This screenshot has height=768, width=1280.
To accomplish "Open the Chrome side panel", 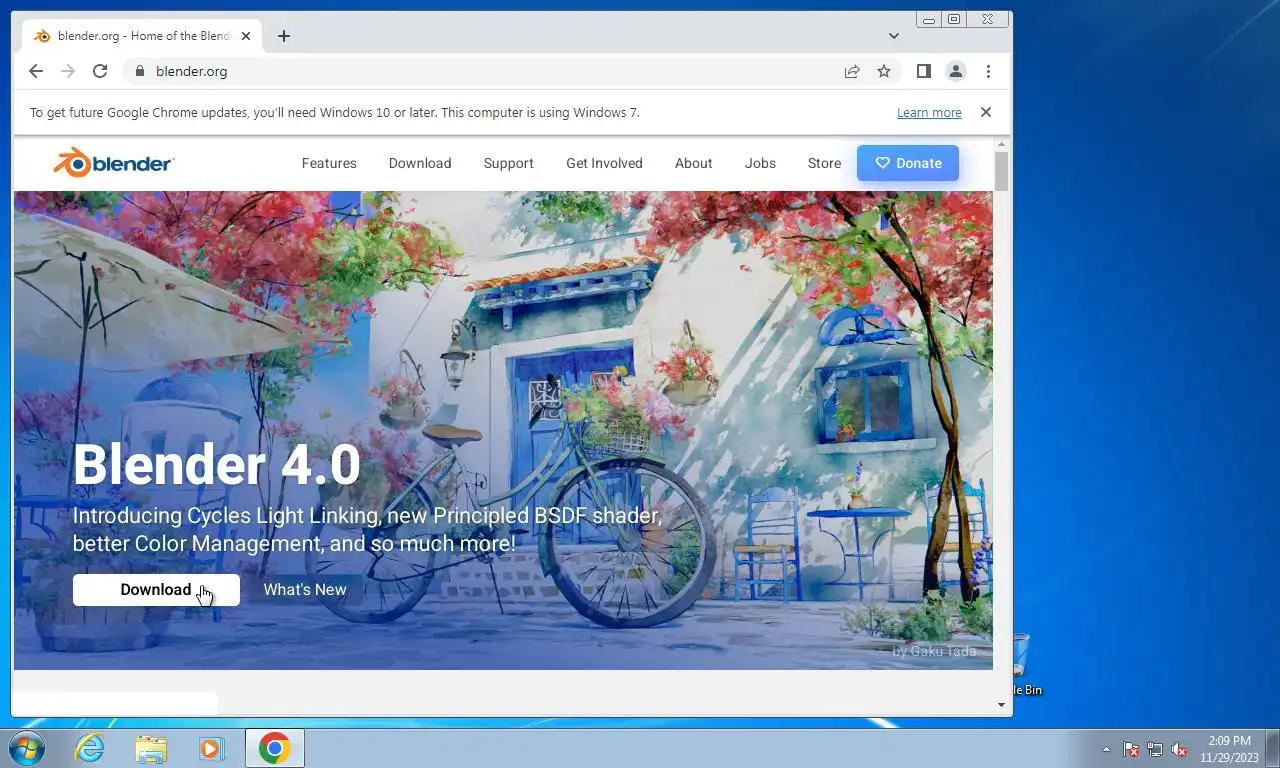I will click(x=924, y=71).
